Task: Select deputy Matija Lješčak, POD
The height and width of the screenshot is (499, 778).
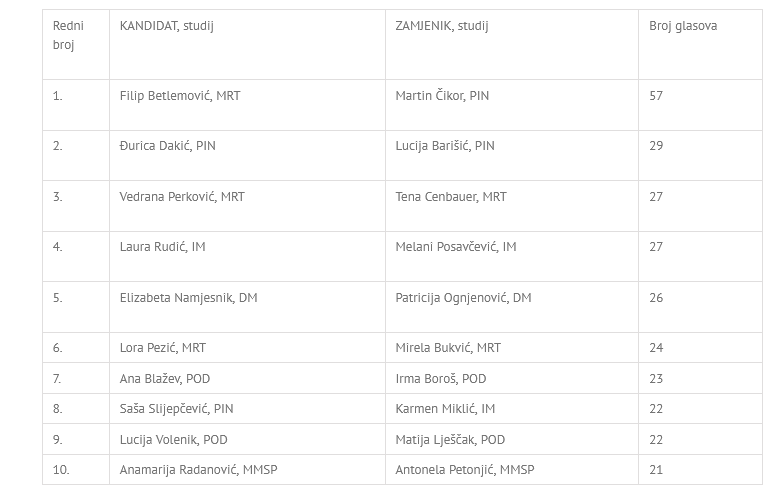Action: [x=450, y=440]
